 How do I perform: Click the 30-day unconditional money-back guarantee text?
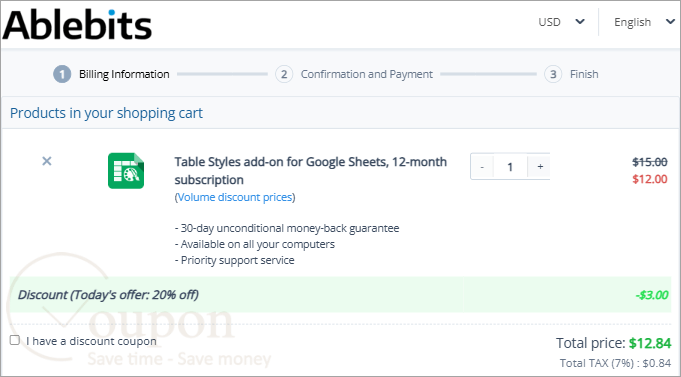(287, 228)
